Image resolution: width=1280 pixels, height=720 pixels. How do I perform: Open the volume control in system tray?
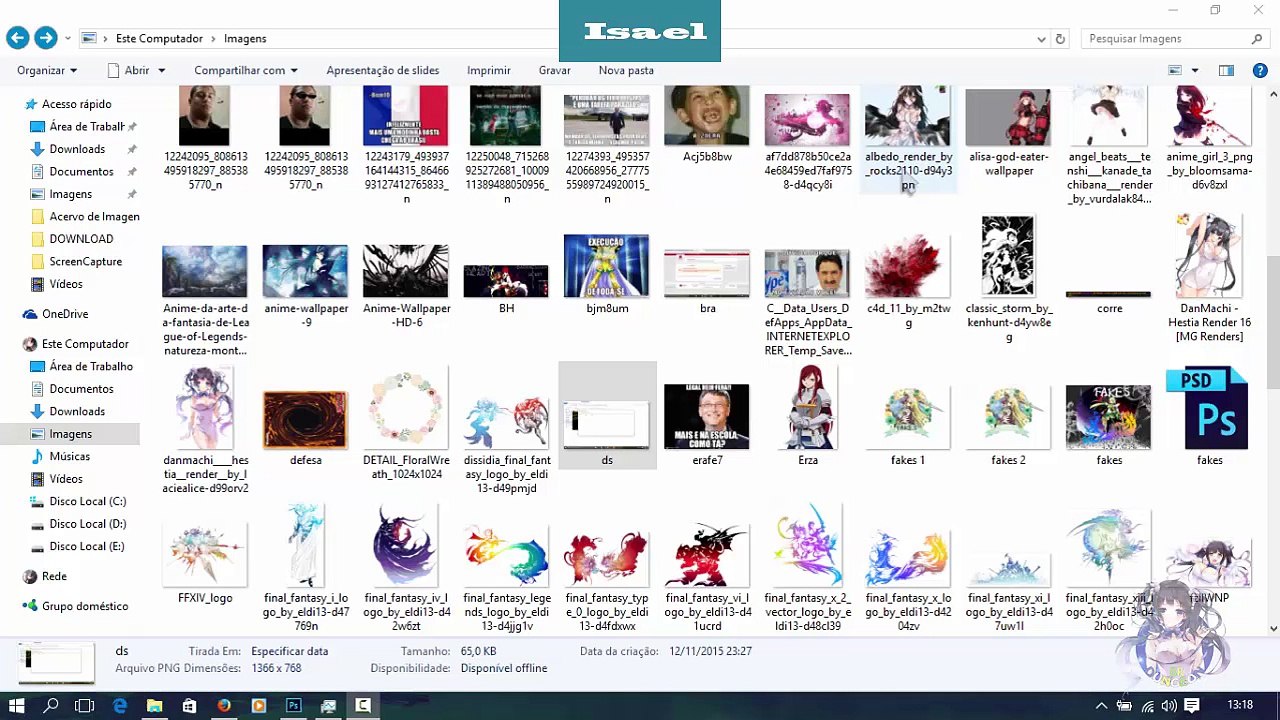tap(1168, 705)
